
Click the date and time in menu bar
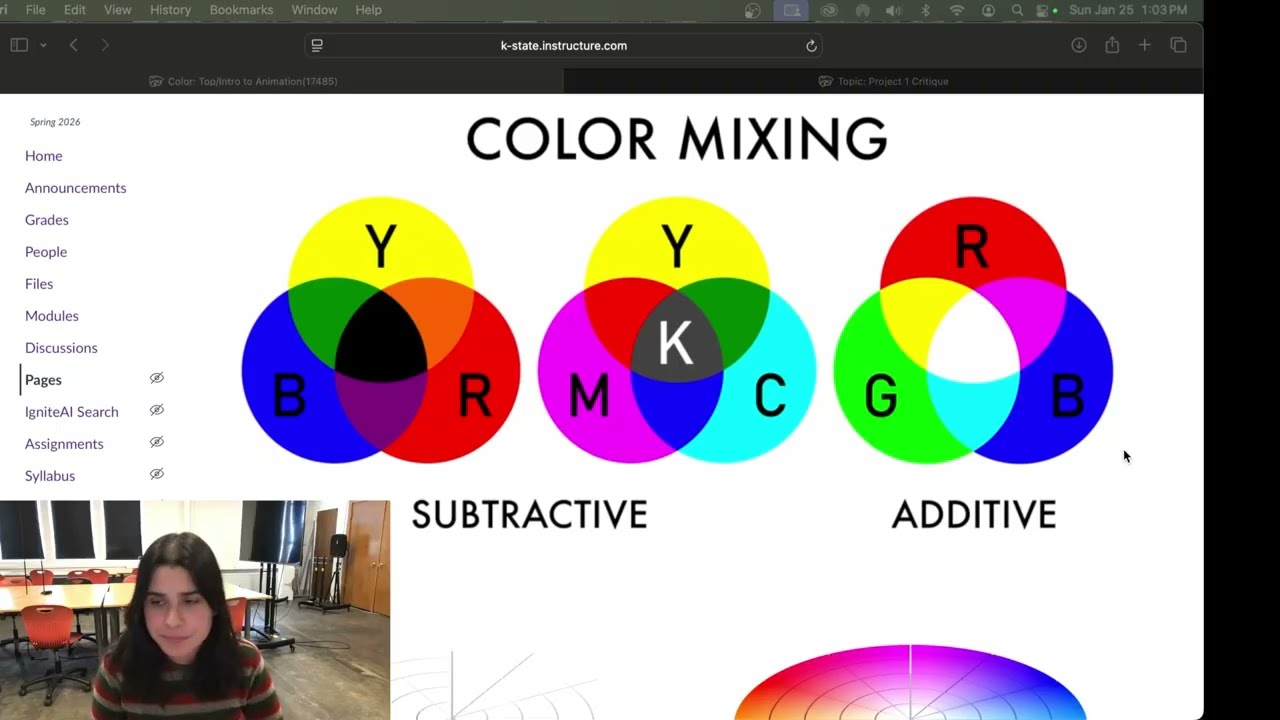(1128, 10)
